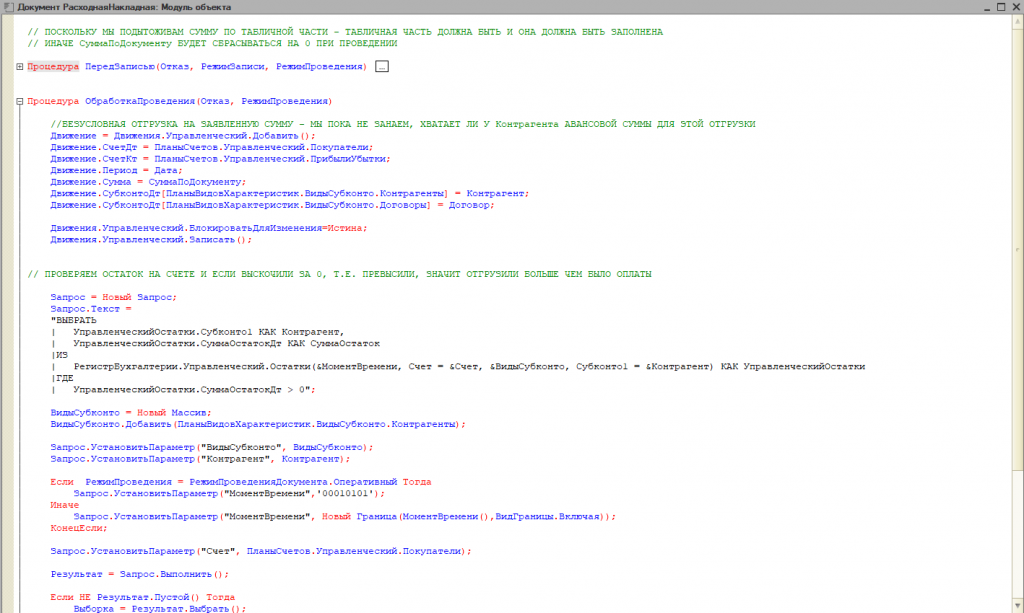Click line 'Если НЕ Результат.Пустой() Тогда'

click(x=142, y=597)
